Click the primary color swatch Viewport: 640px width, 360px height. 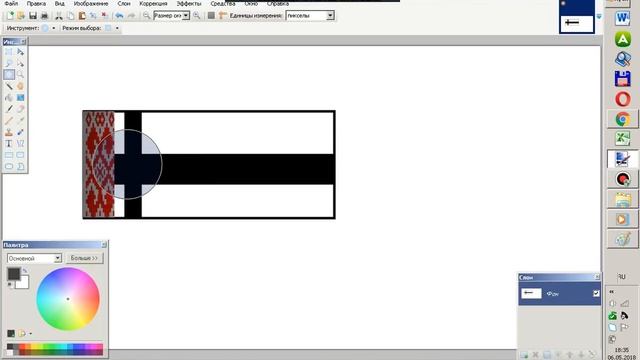tap(13, 274)
